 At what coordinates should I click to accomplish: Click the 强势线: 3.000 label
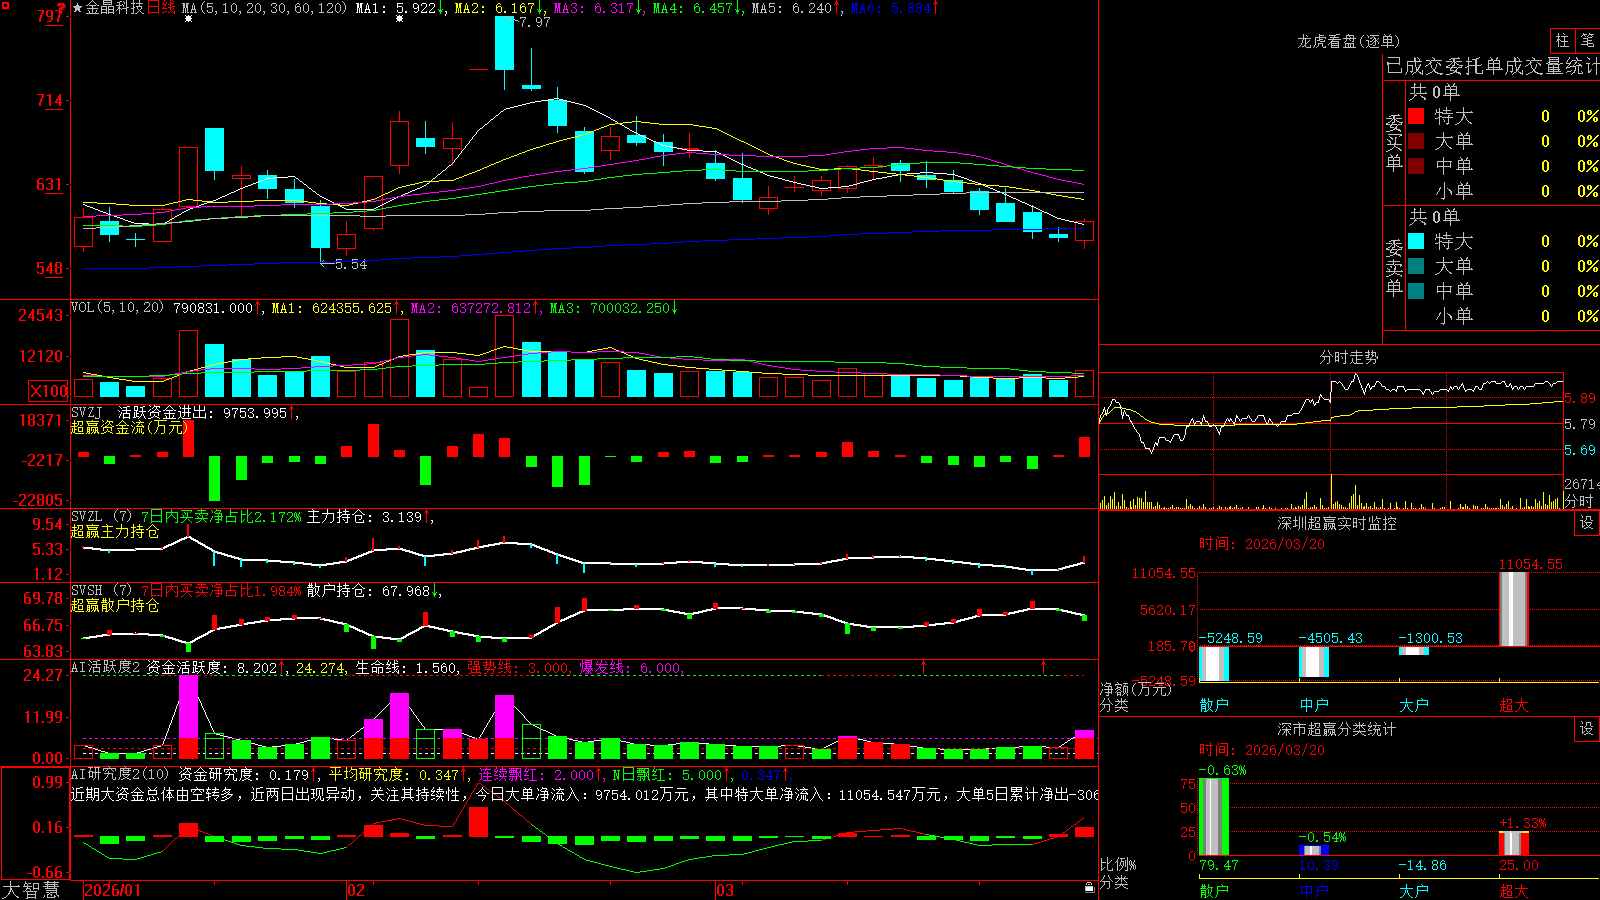[518, 668]
